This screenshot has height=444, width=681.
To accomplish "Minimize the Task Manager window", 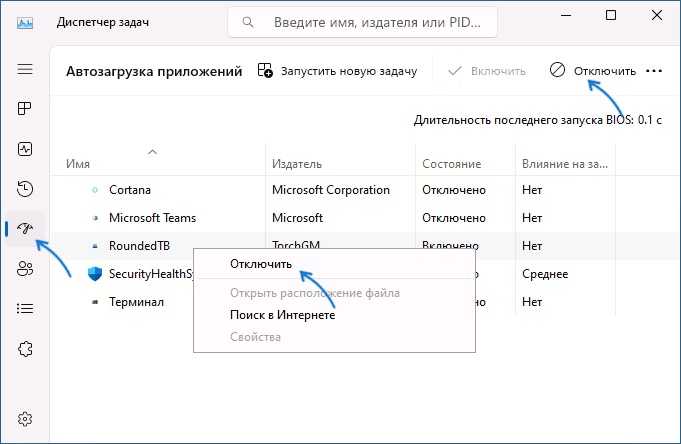I will click(566, 16).
